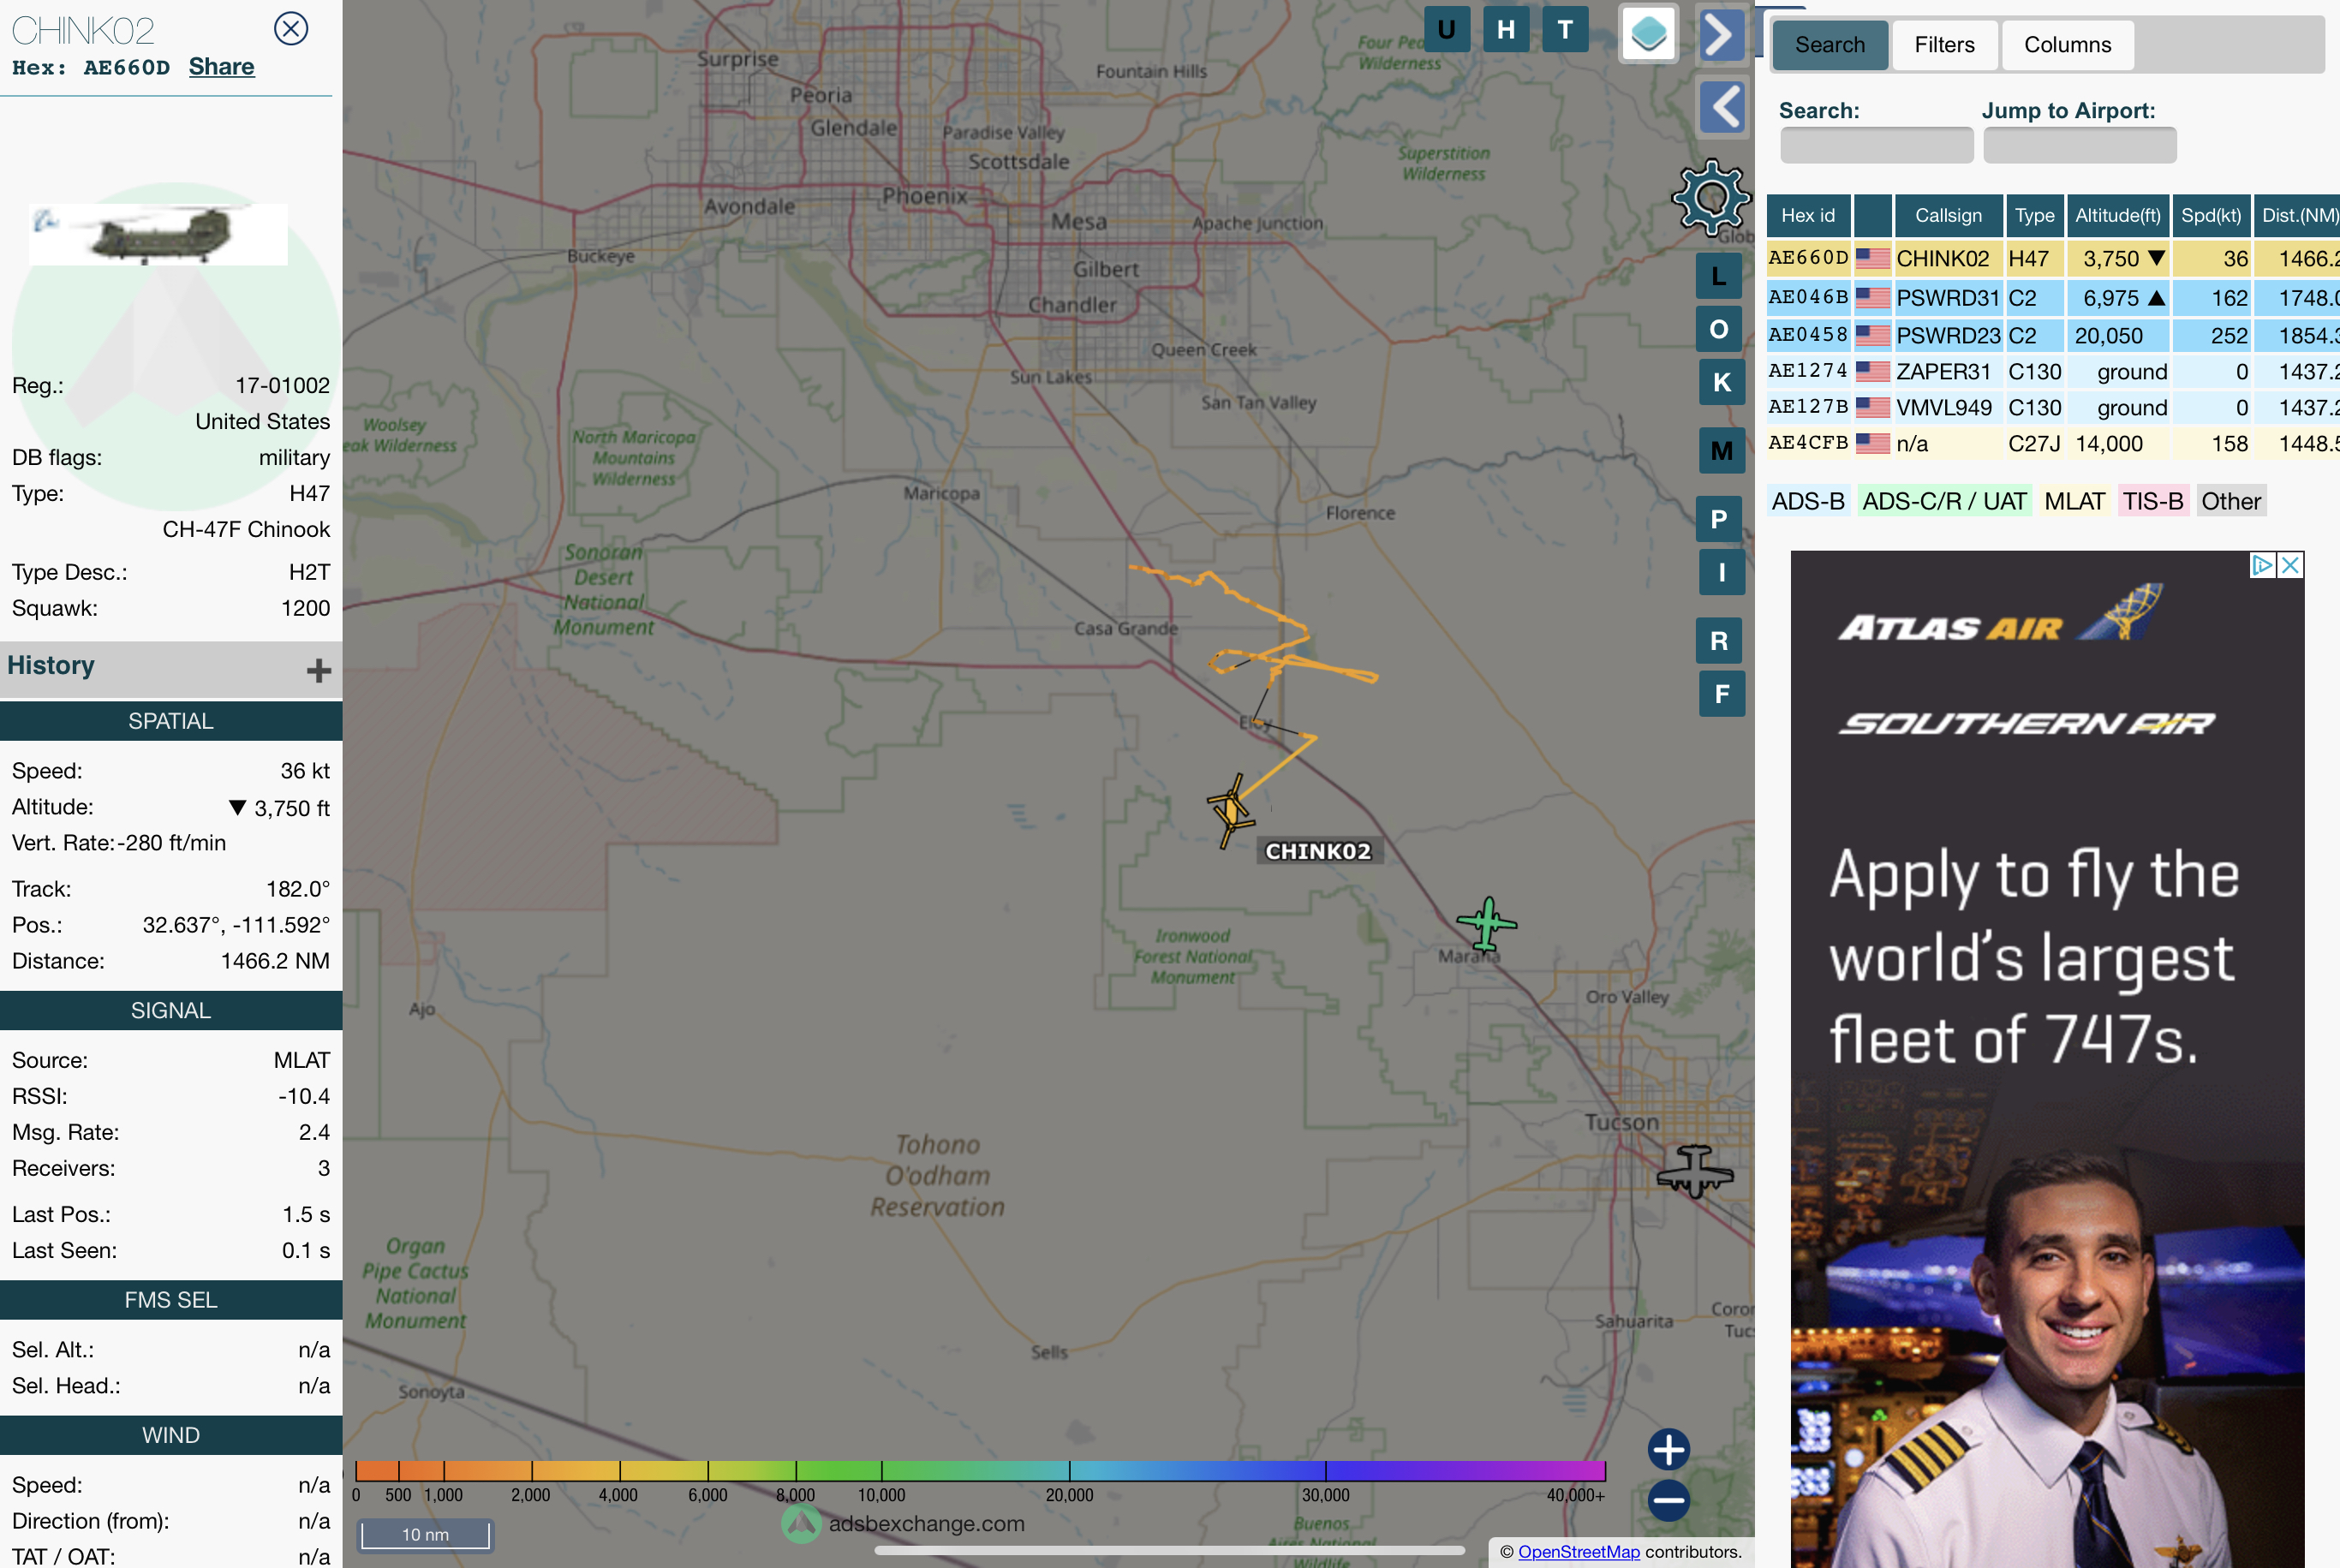2340x1568 pixels.
Task: Click the ADS-C/R / UAT legend label
Action: point(1944,501)
